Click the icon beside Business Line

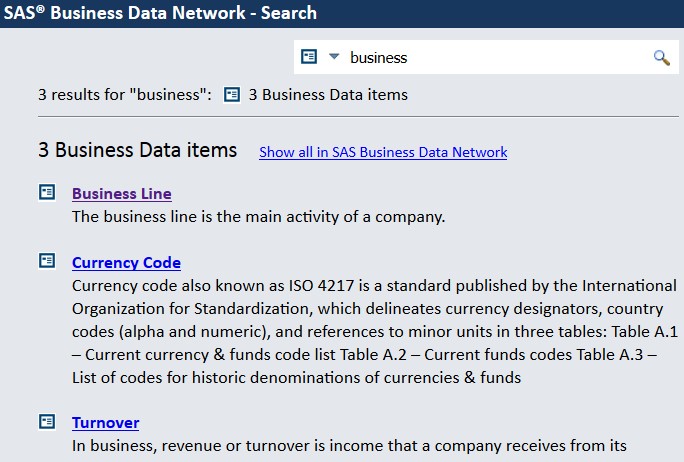pyautogui.click(x=47, y=192)
